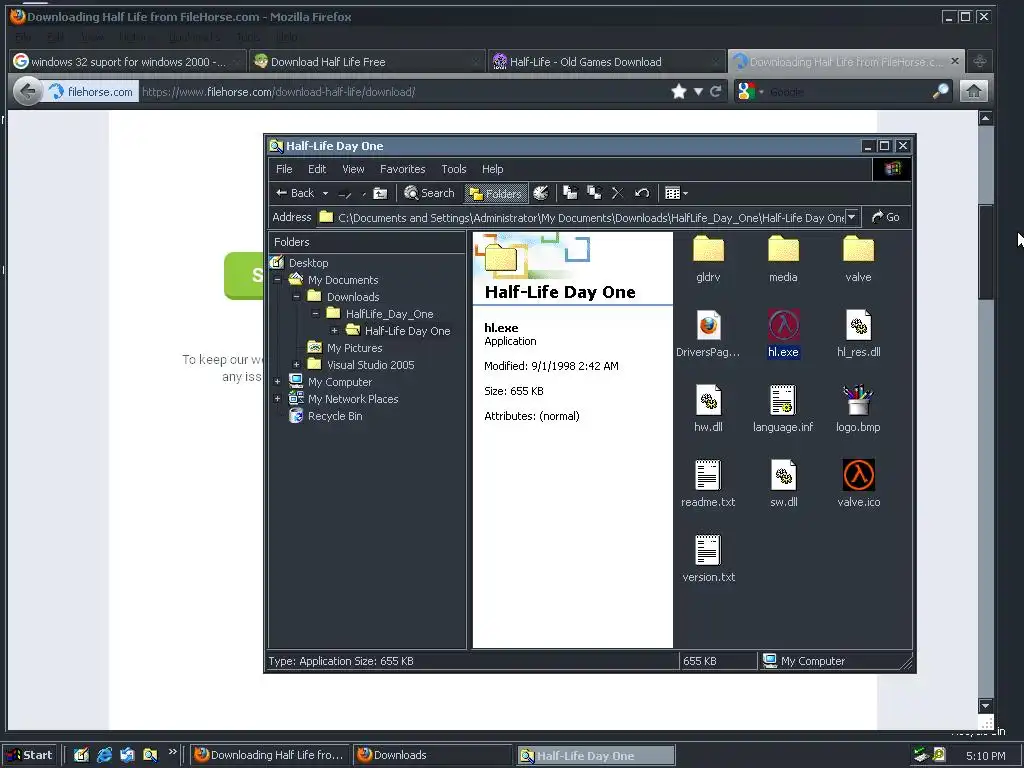Click the Firefox Home button
Screen dimensions: 1024x768
click(973, 91)
